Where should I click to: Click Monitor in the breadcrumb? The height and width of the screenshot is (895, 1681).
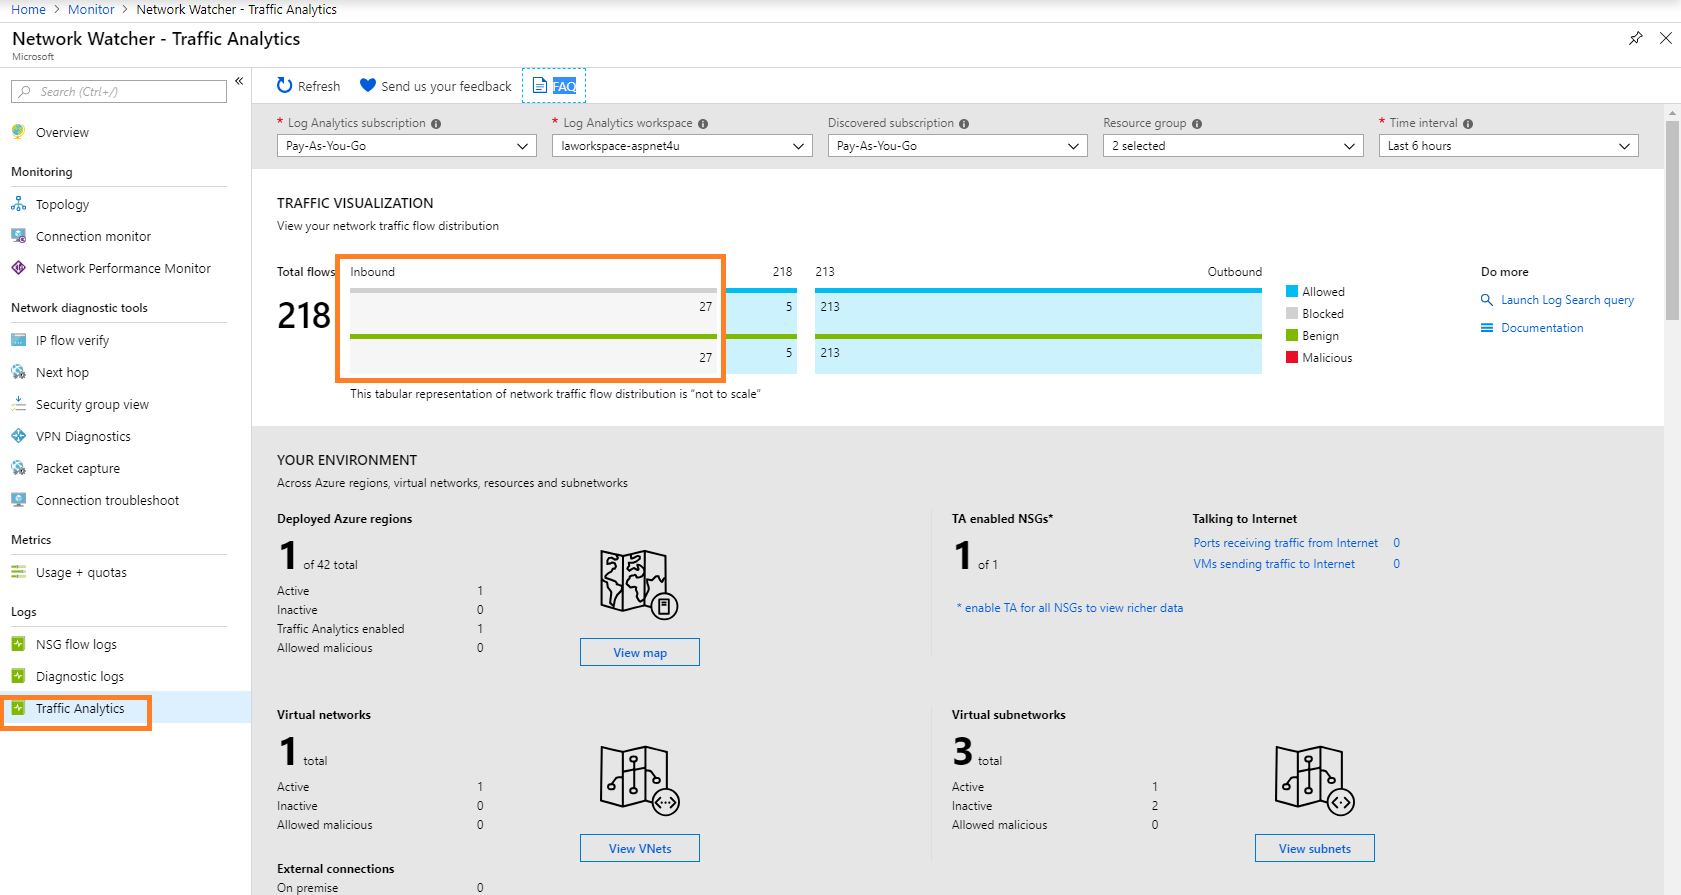click(91, 9)
